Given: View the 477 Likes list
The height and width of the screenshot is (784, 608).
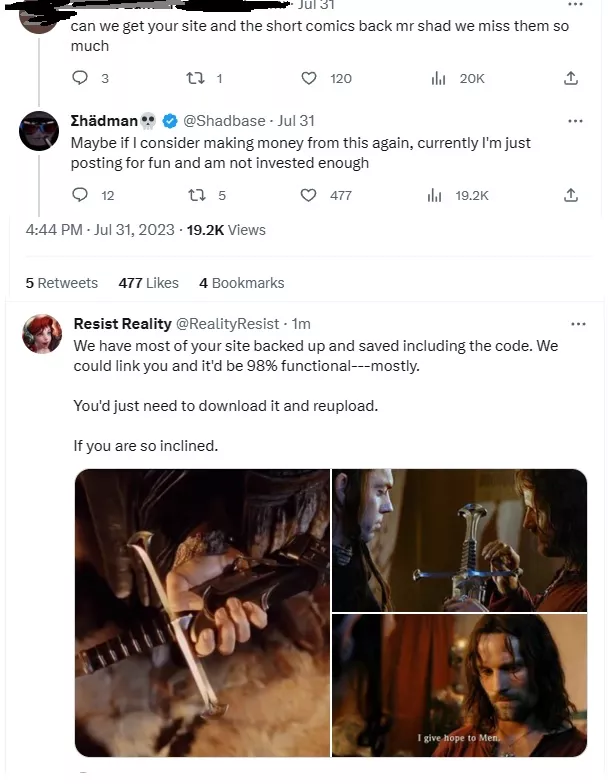Looking at the screenshot, I should (148, 283).
